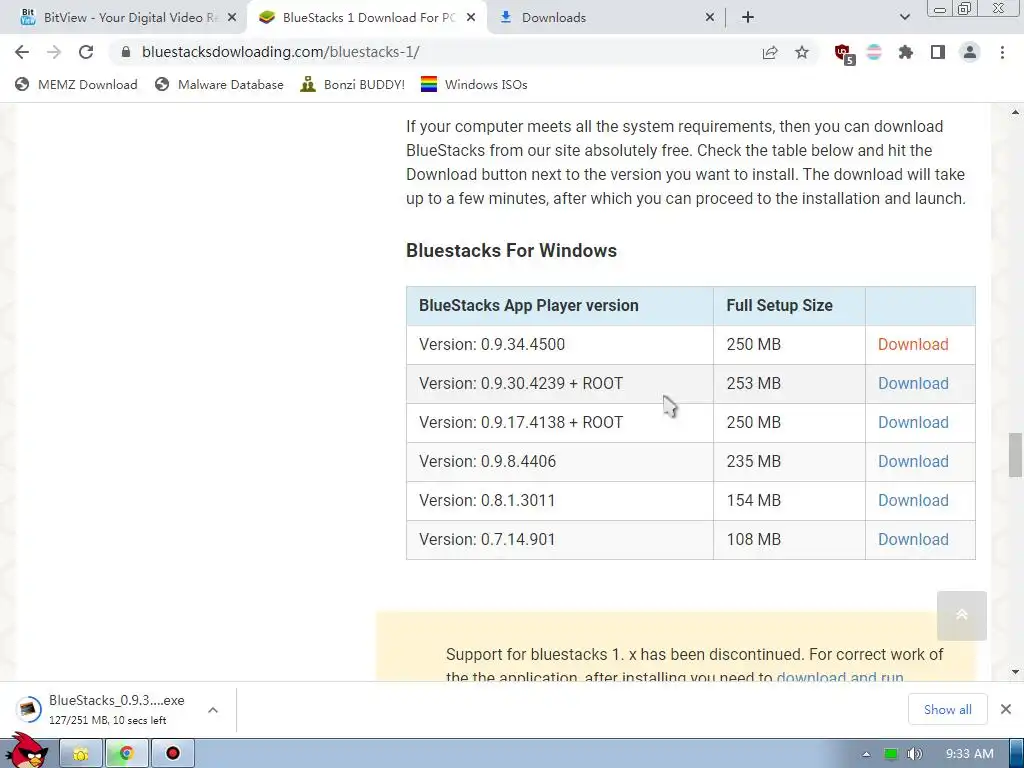Click the 'download and run' link
1024x768 pixels.
840,677
